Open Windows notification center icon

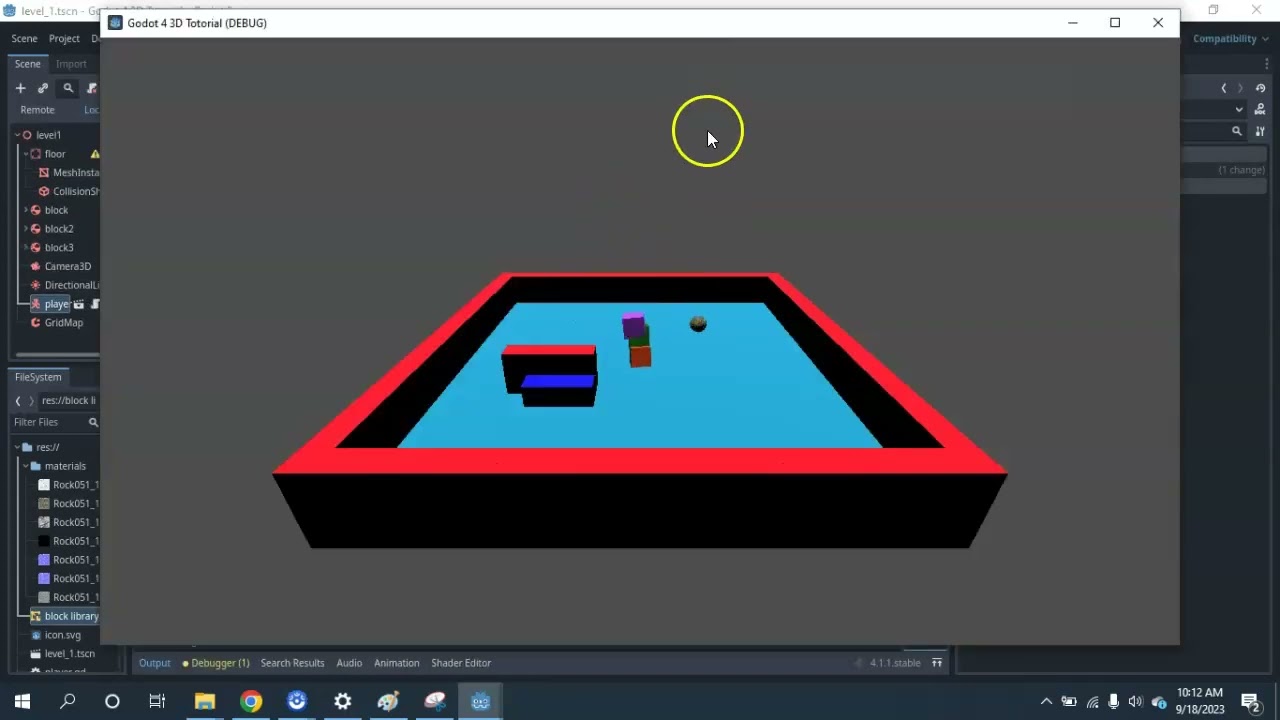click(1250, 701)
